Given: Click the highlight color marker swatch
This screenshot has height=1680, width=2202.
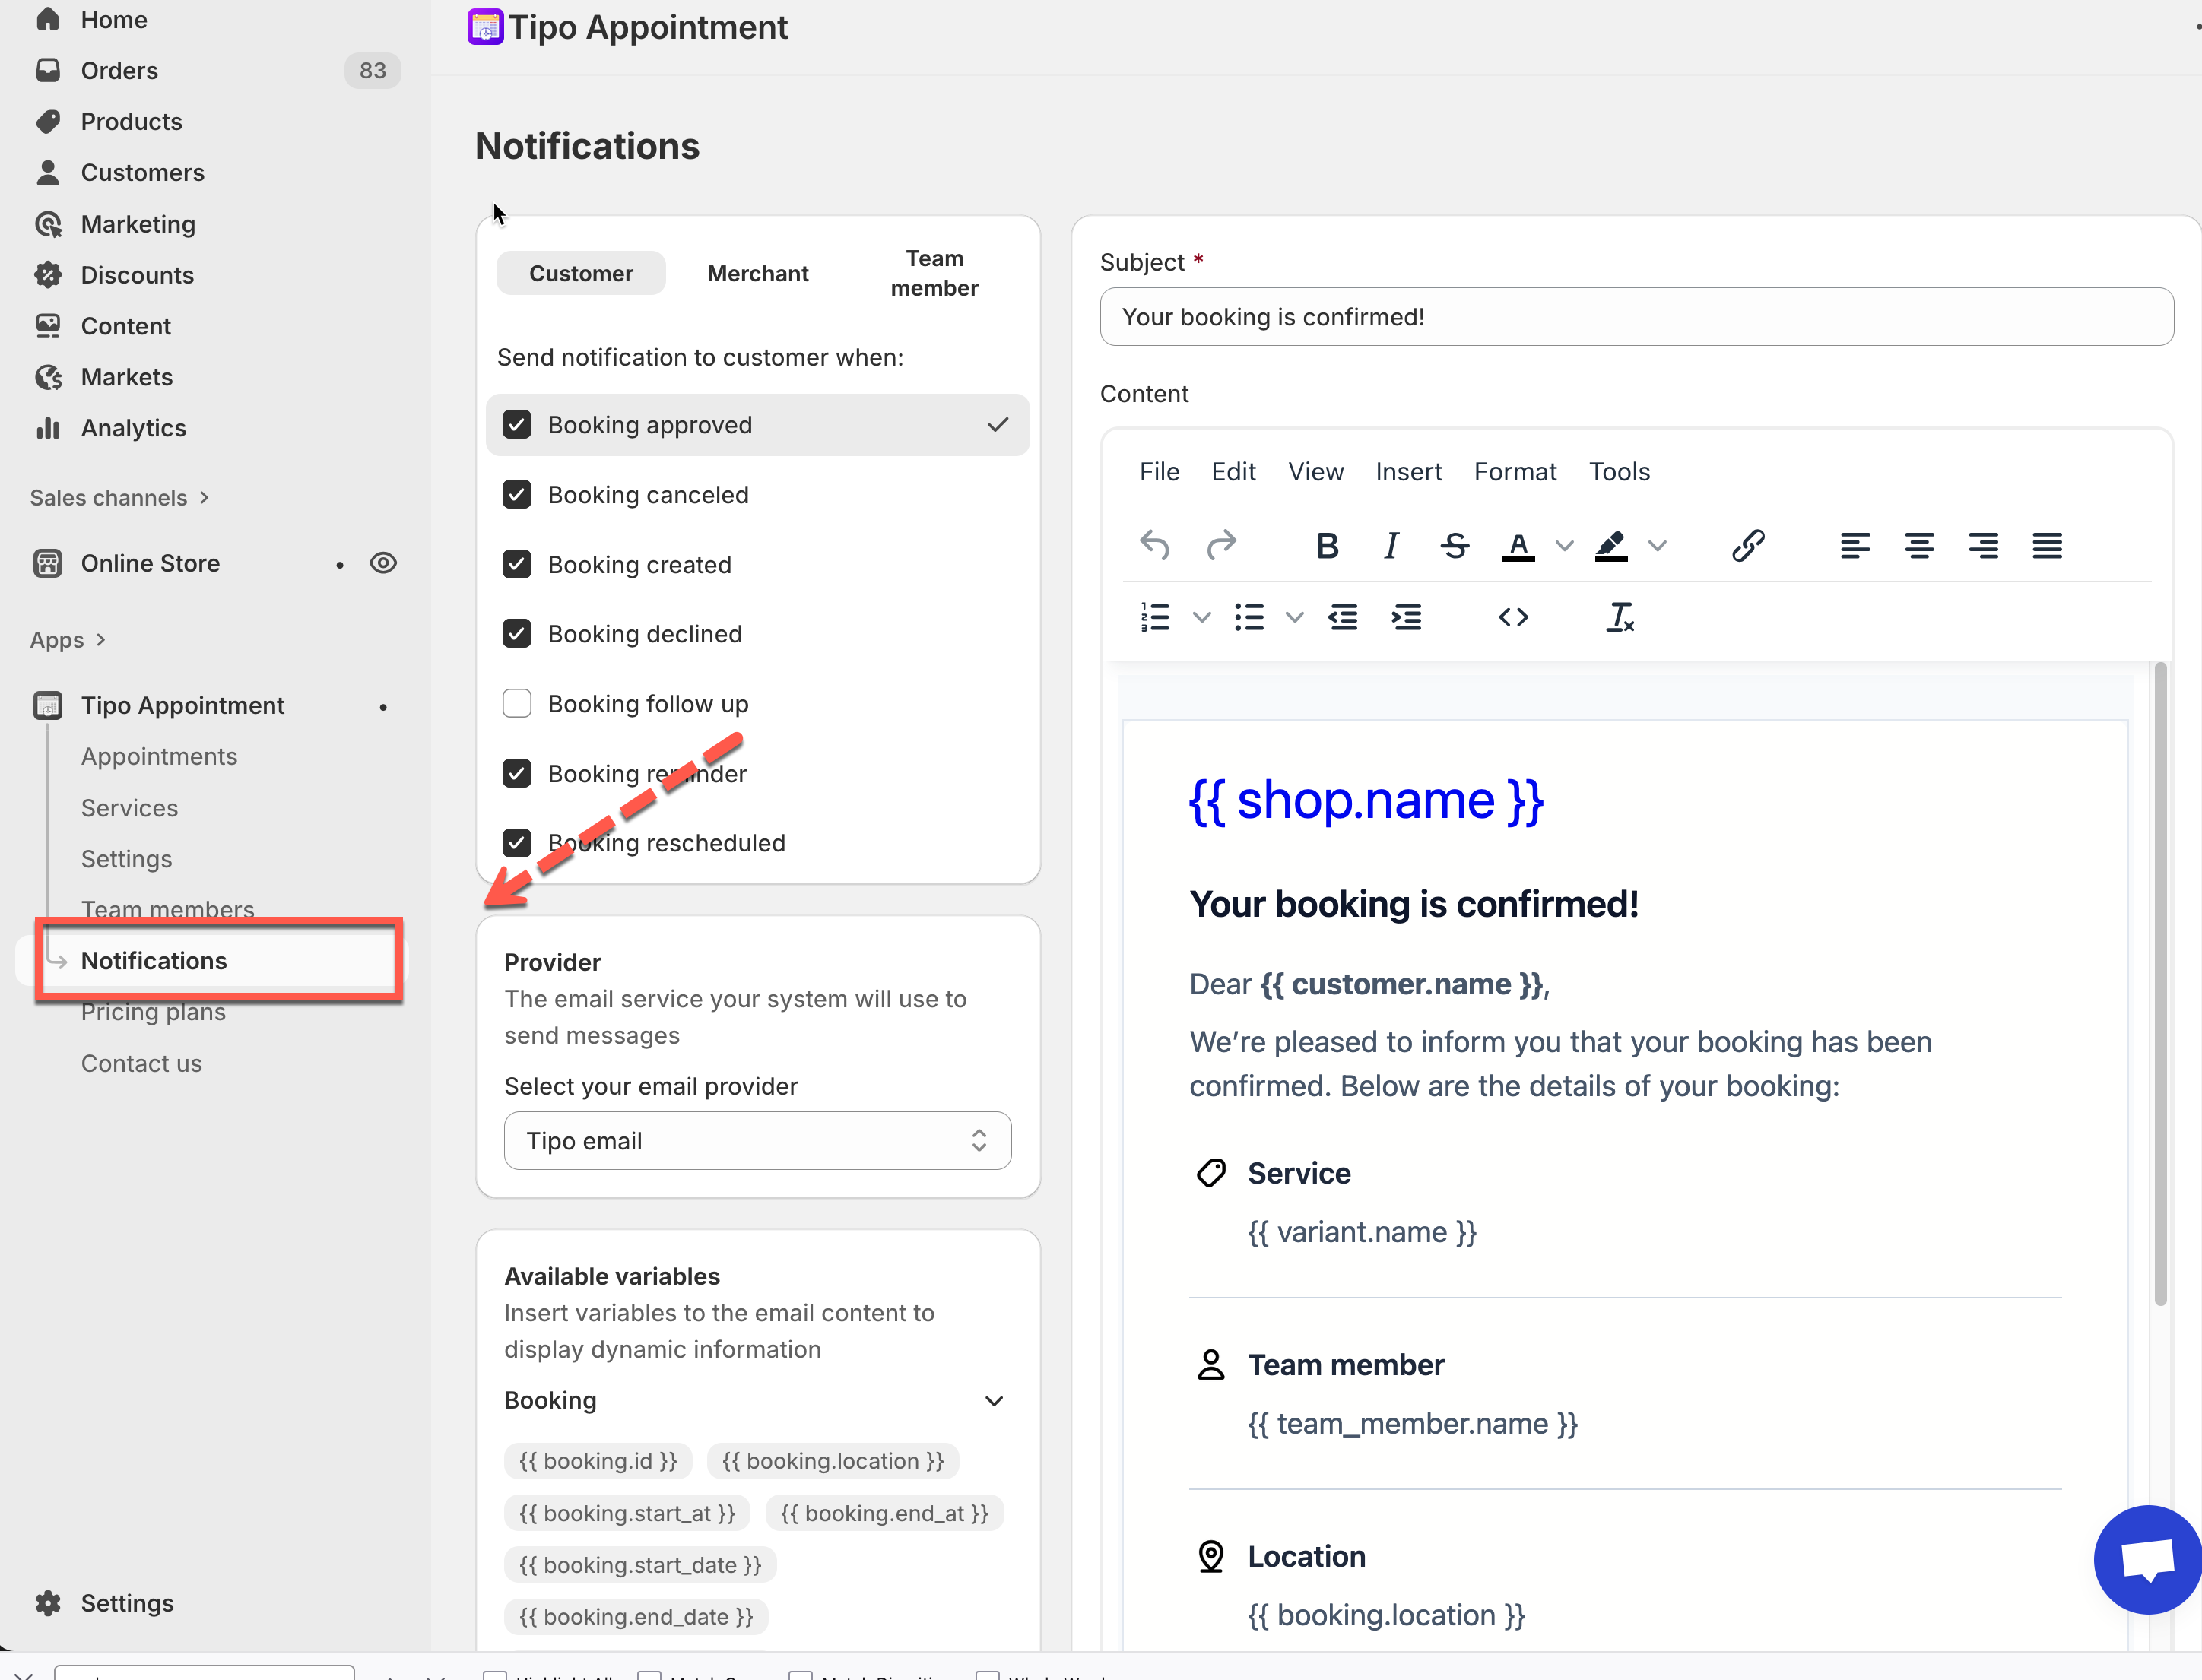Looking at the screenshot, I should coord(1610,546).
